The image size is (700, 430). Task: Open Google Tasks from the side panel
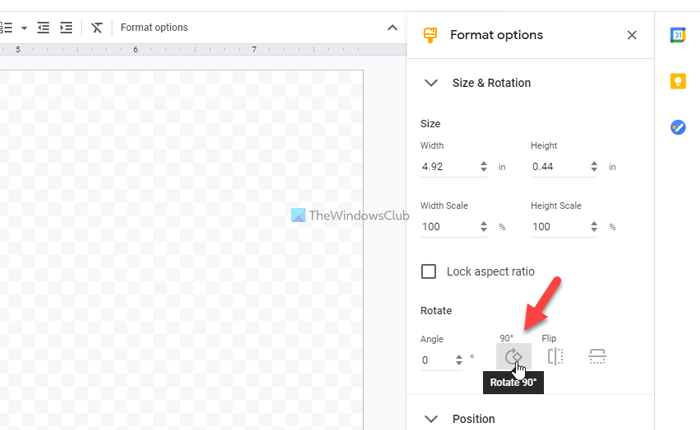pos(678,127)
